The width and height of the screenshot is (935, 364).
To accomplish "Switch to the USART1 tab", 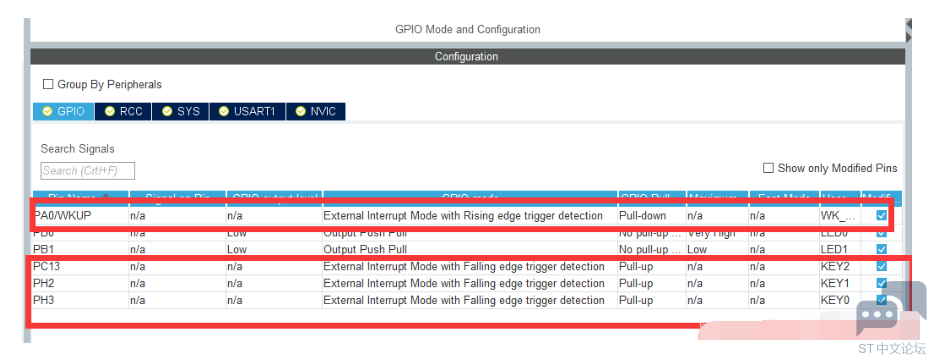I will [247, 112].
